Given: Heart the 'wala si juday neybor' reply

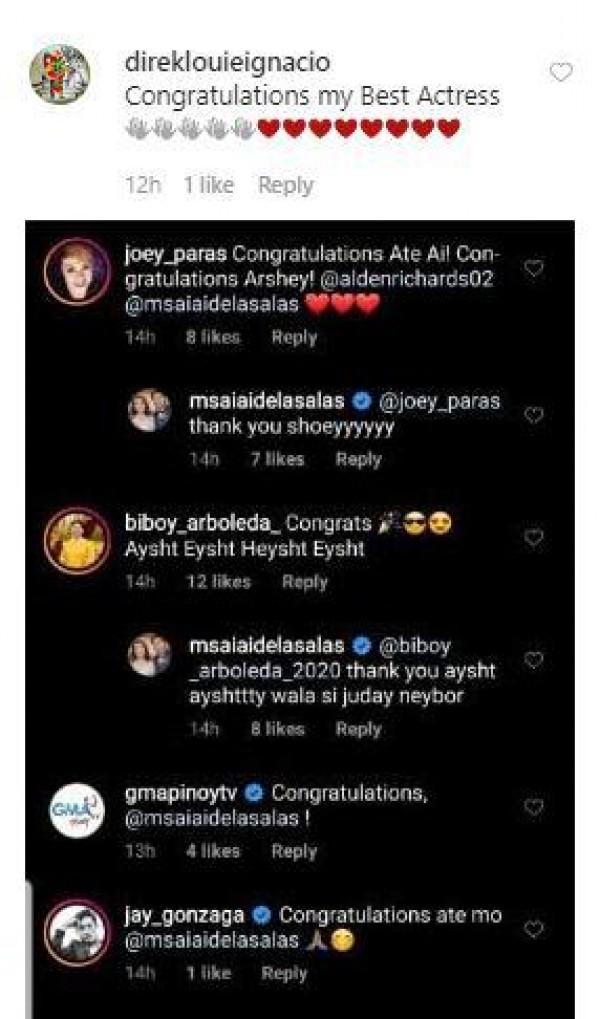Looking at the screenshot, I should pyautogui.click(x=534, y=660).
